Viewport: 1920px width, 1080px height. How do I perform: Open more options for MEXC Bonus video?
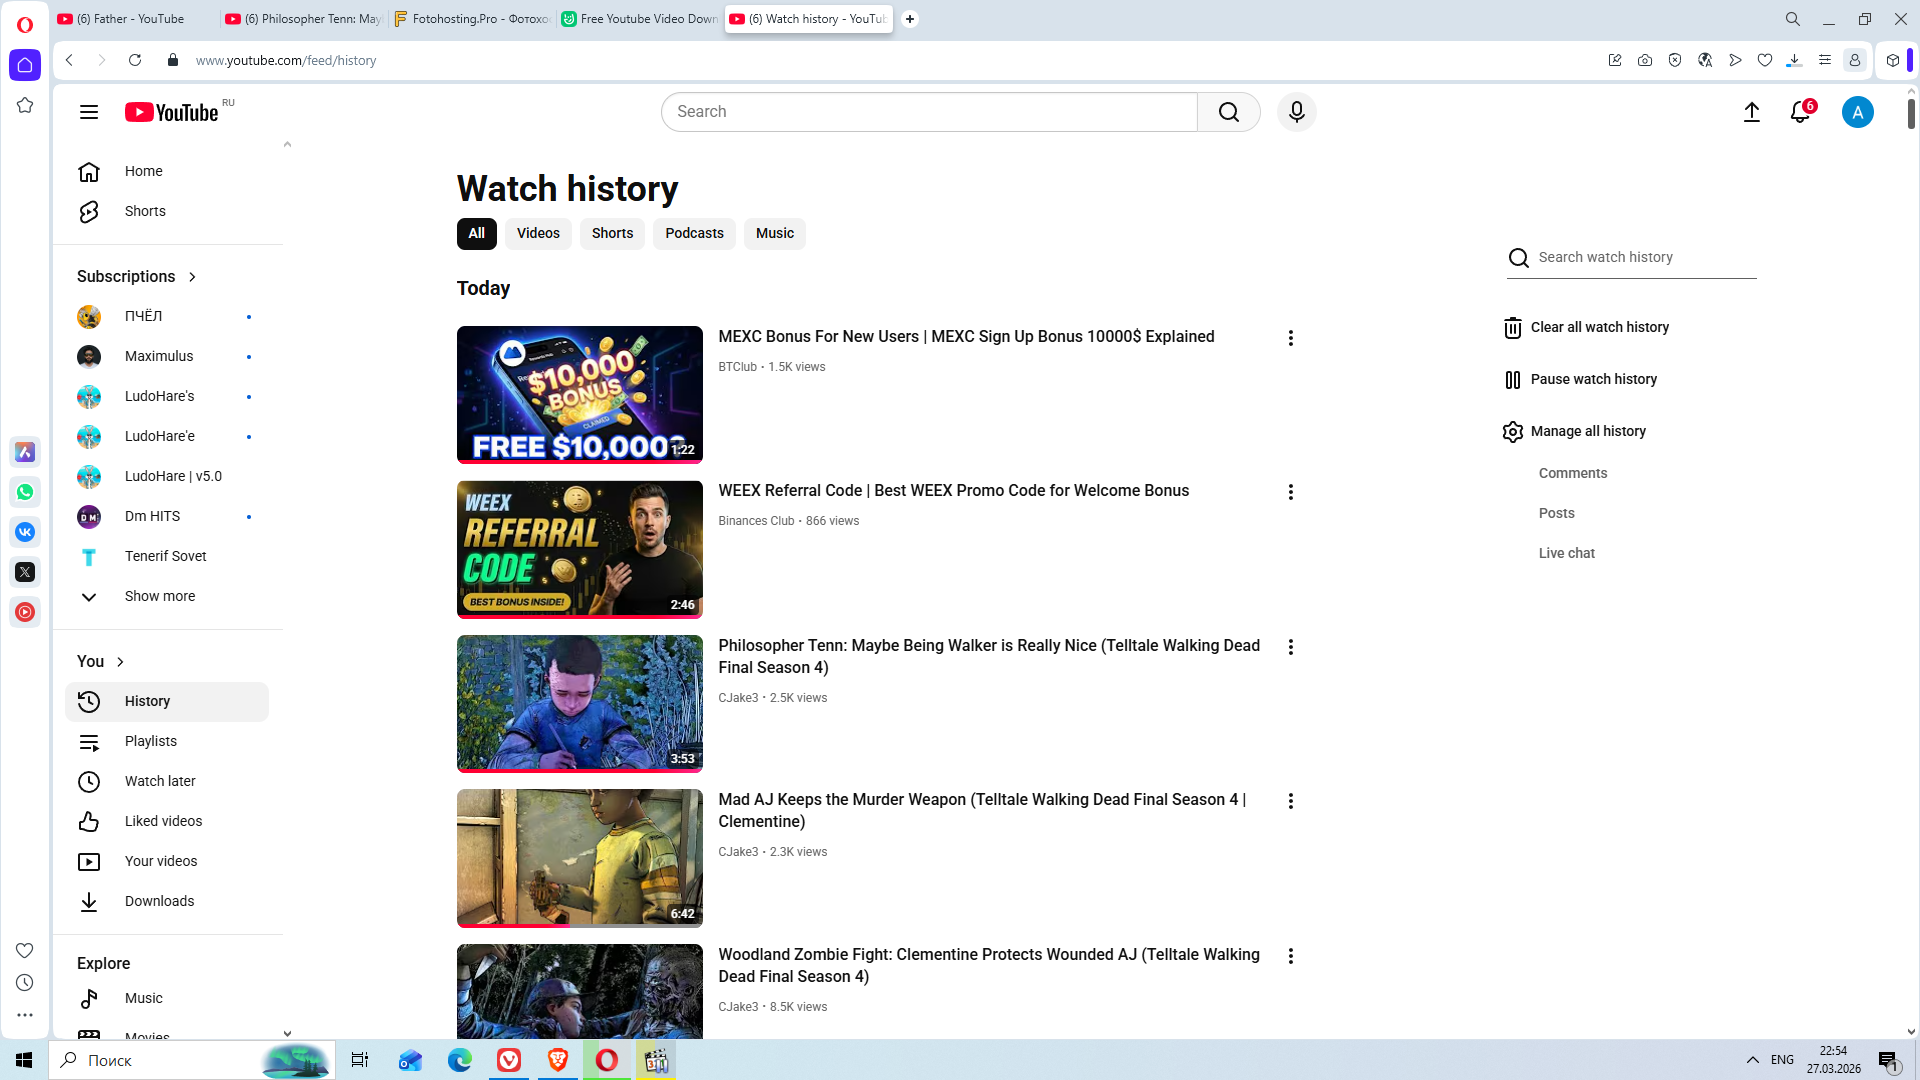pyautogui.click(x=1290, y=338)
